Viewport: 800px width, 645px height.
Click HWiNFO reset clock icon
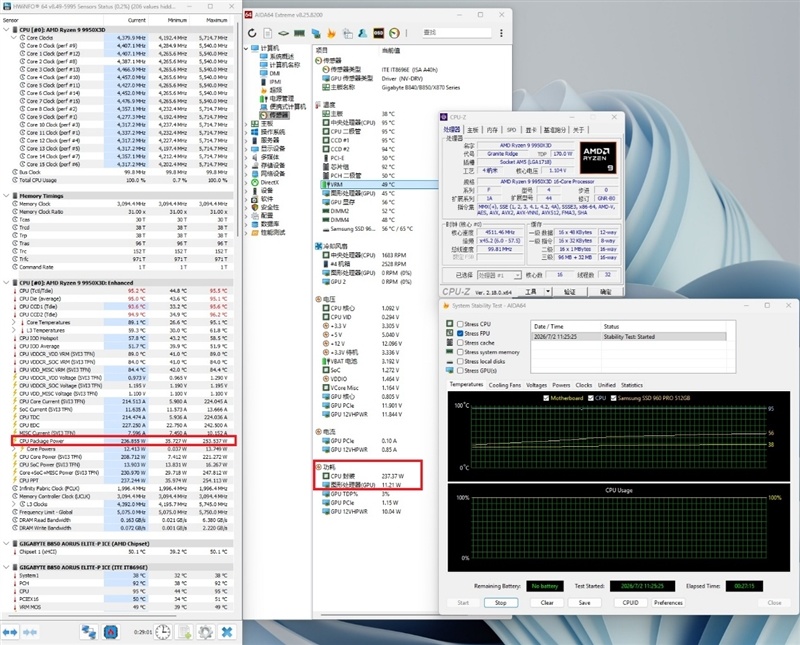tap(163, 632)
